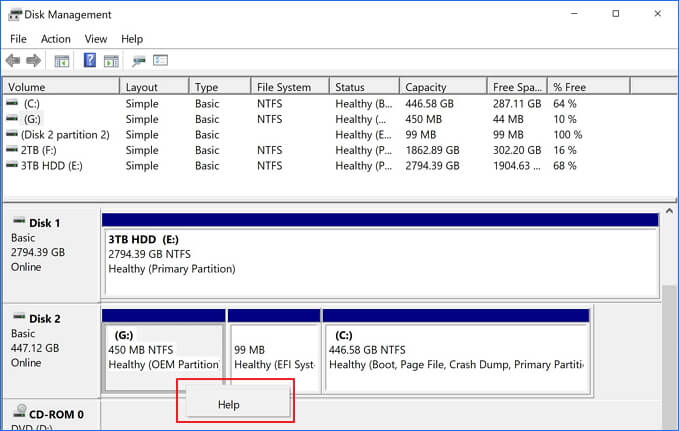Click the Forward arrow toolbar icon

(34, 61)
